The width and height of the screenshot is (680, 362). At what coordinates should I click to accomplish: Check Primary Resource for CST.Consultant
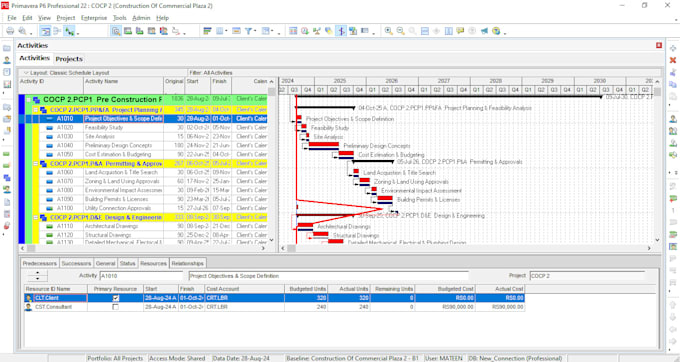point(115,307)
